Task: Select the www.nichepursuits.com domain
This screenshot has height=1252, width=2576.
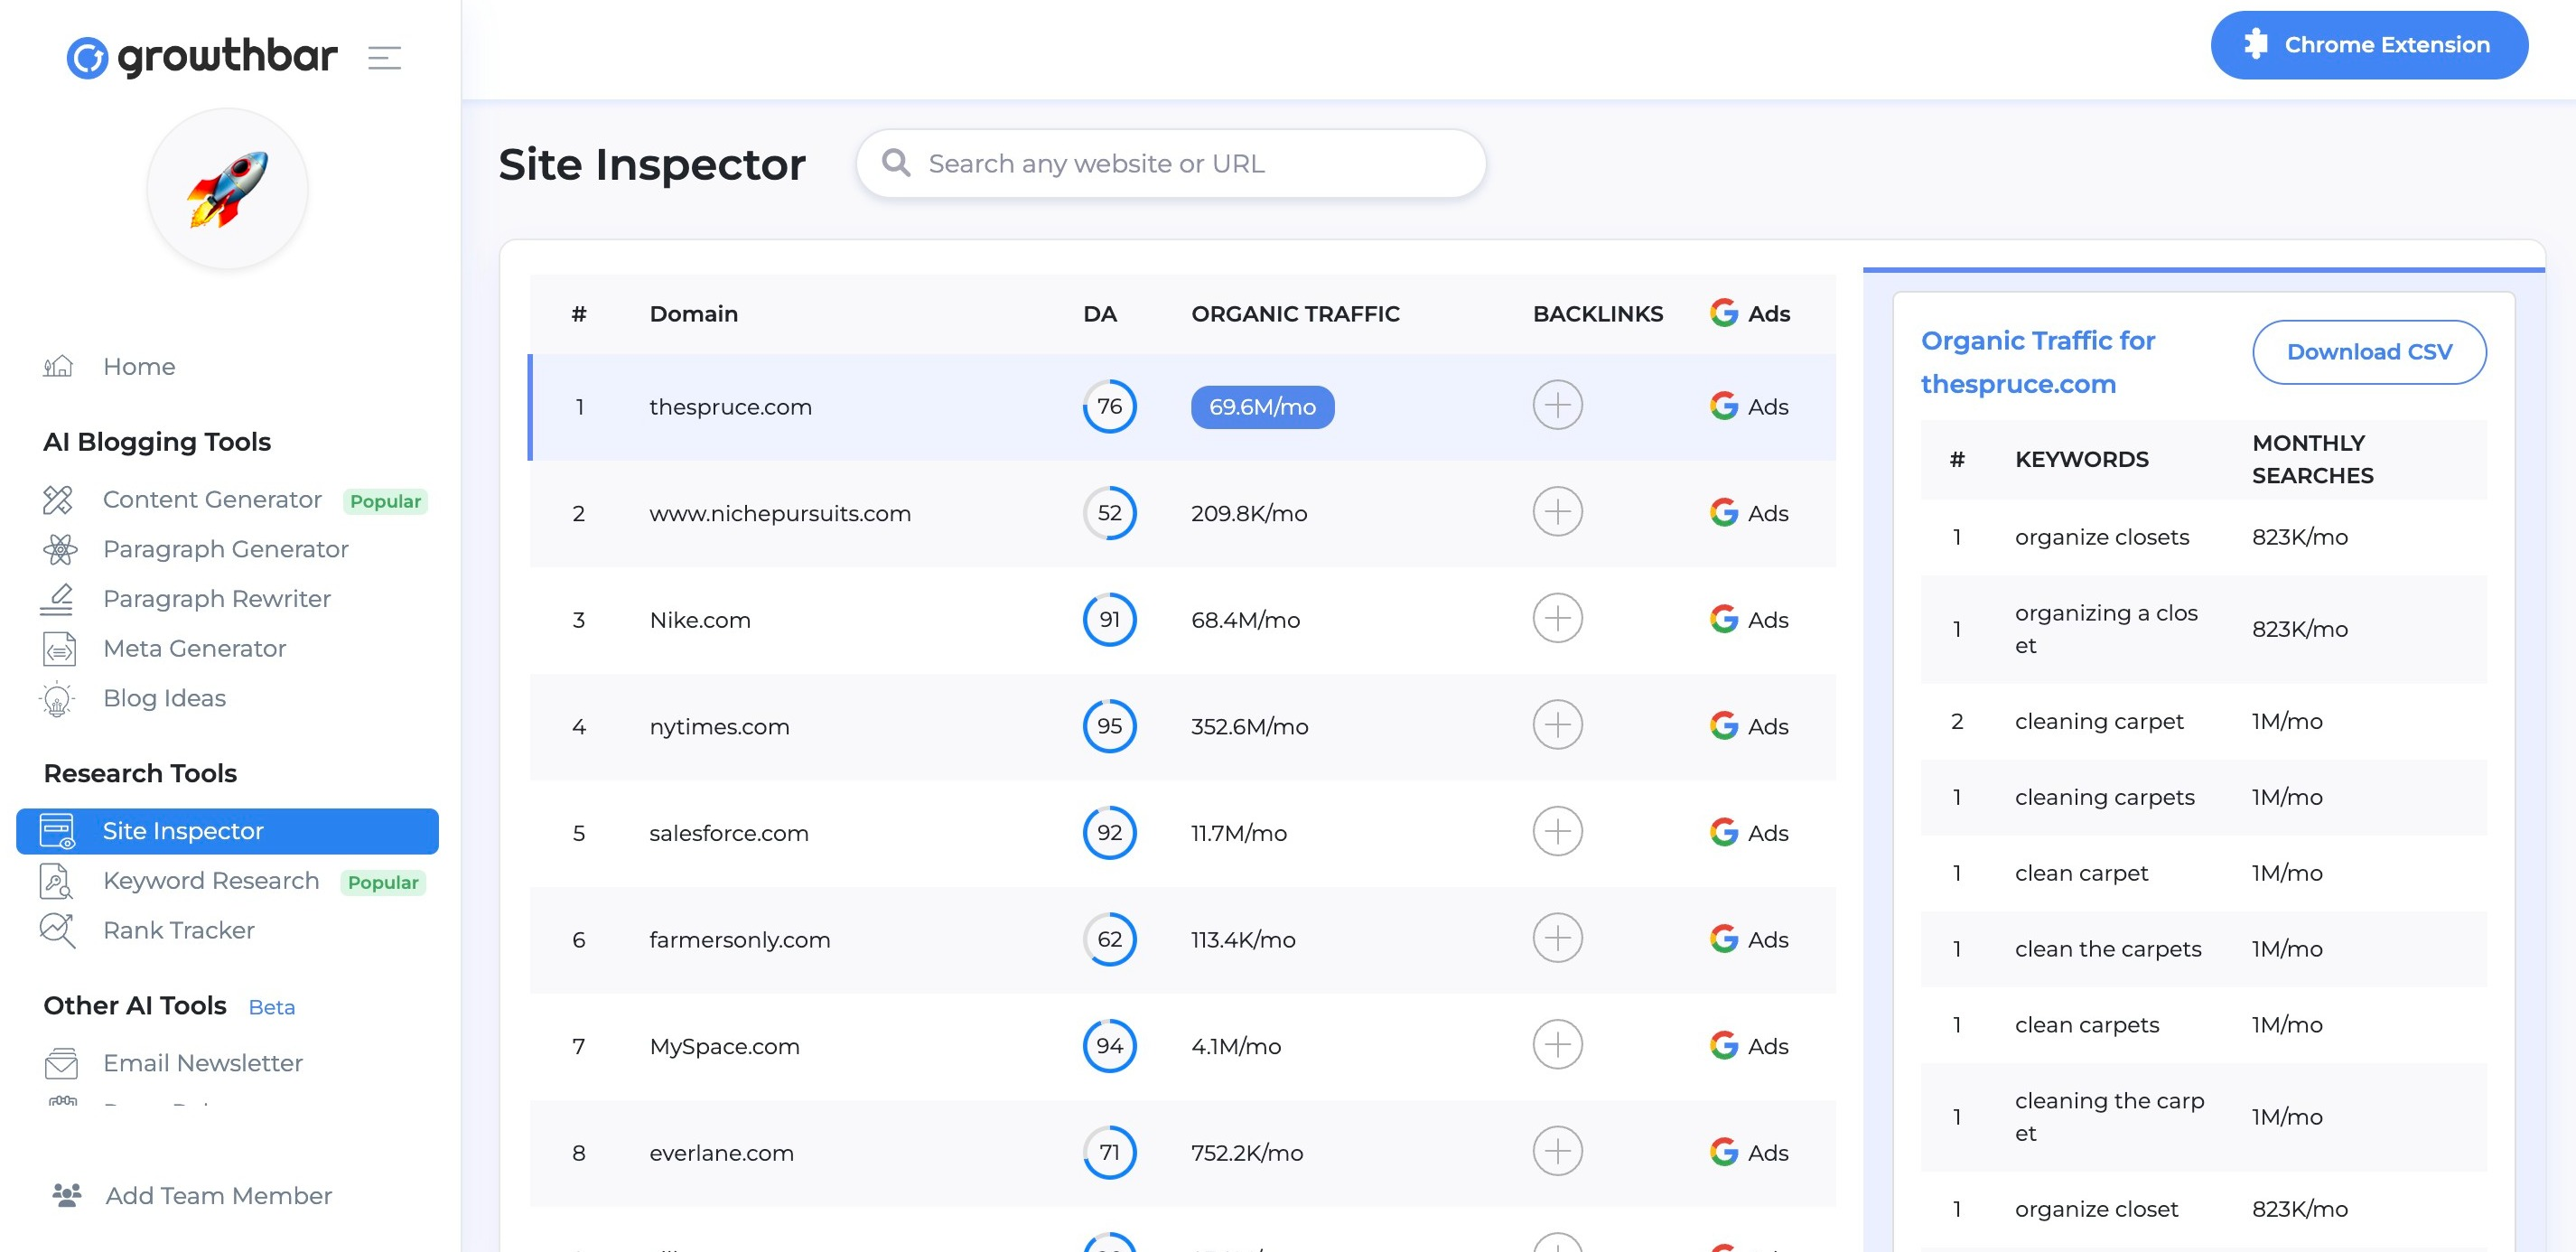Action: pyautogui.click(x=780, y=514)
